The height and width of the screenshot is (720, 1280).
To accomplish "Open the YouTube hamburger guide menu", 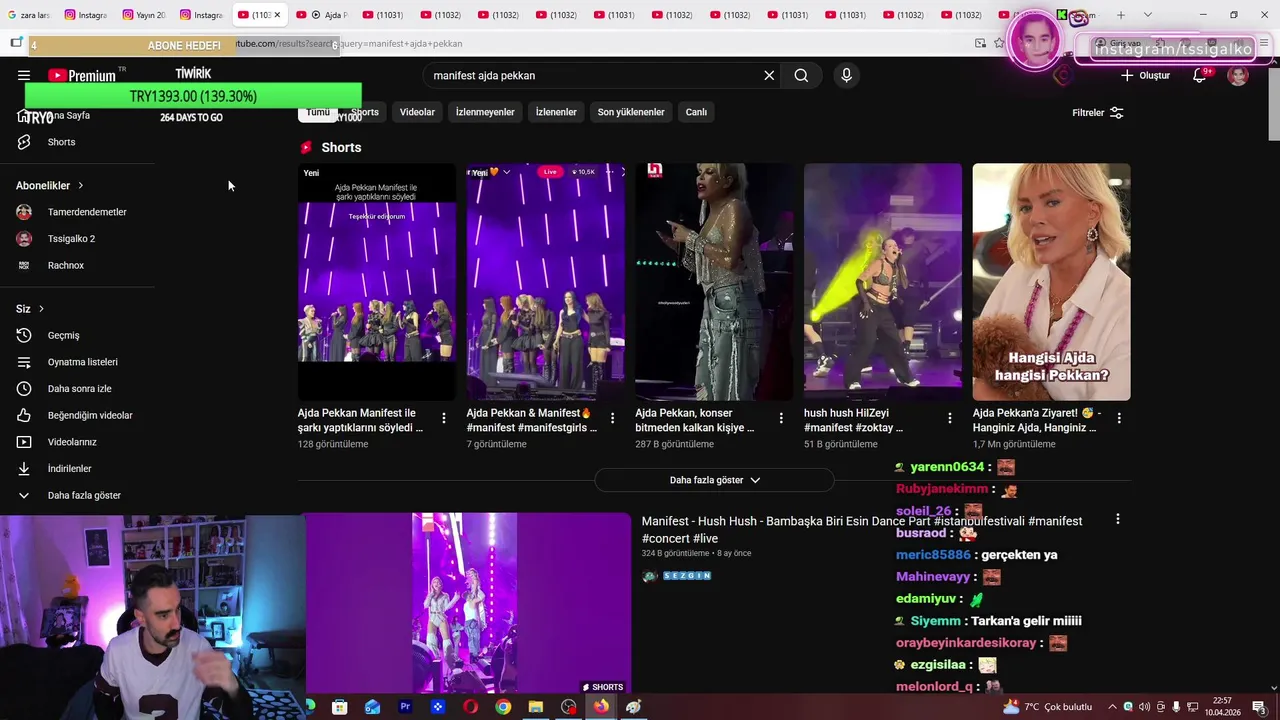I will click(x=24, y=75).
